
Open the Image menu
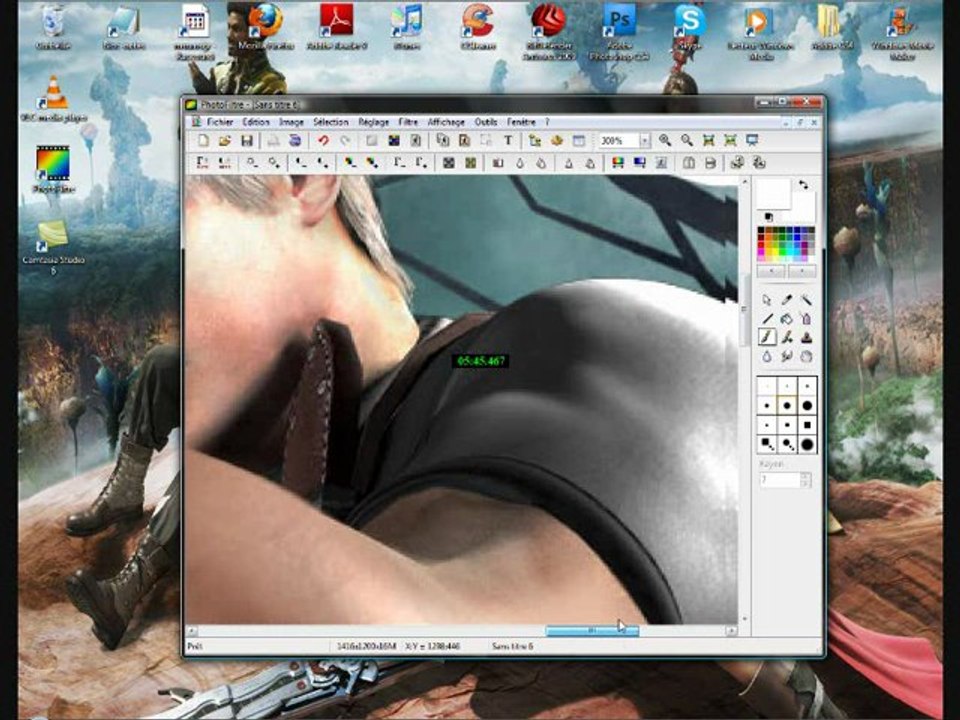pyautogui.click(x=291, y=122)
